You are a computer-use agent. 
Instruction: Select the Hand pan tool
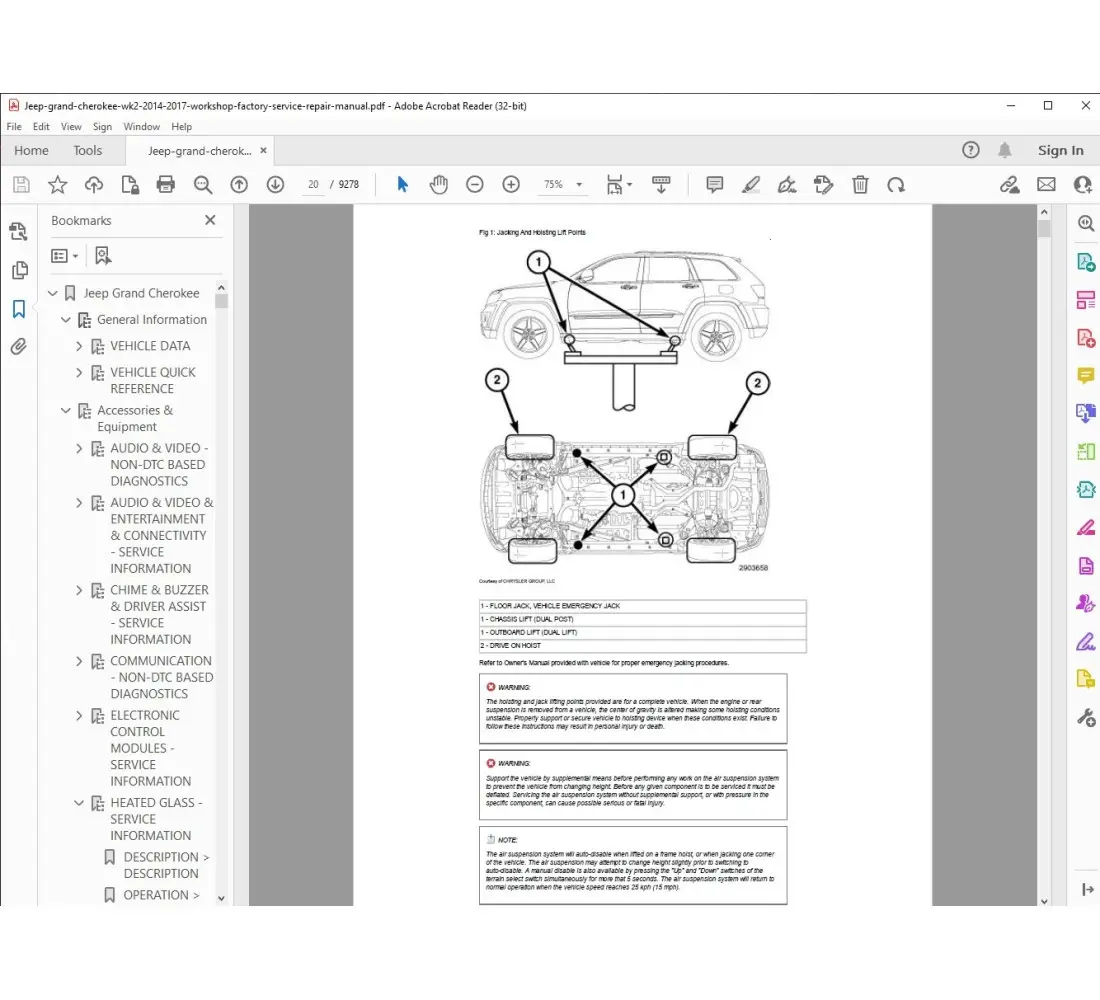(438, 184)
